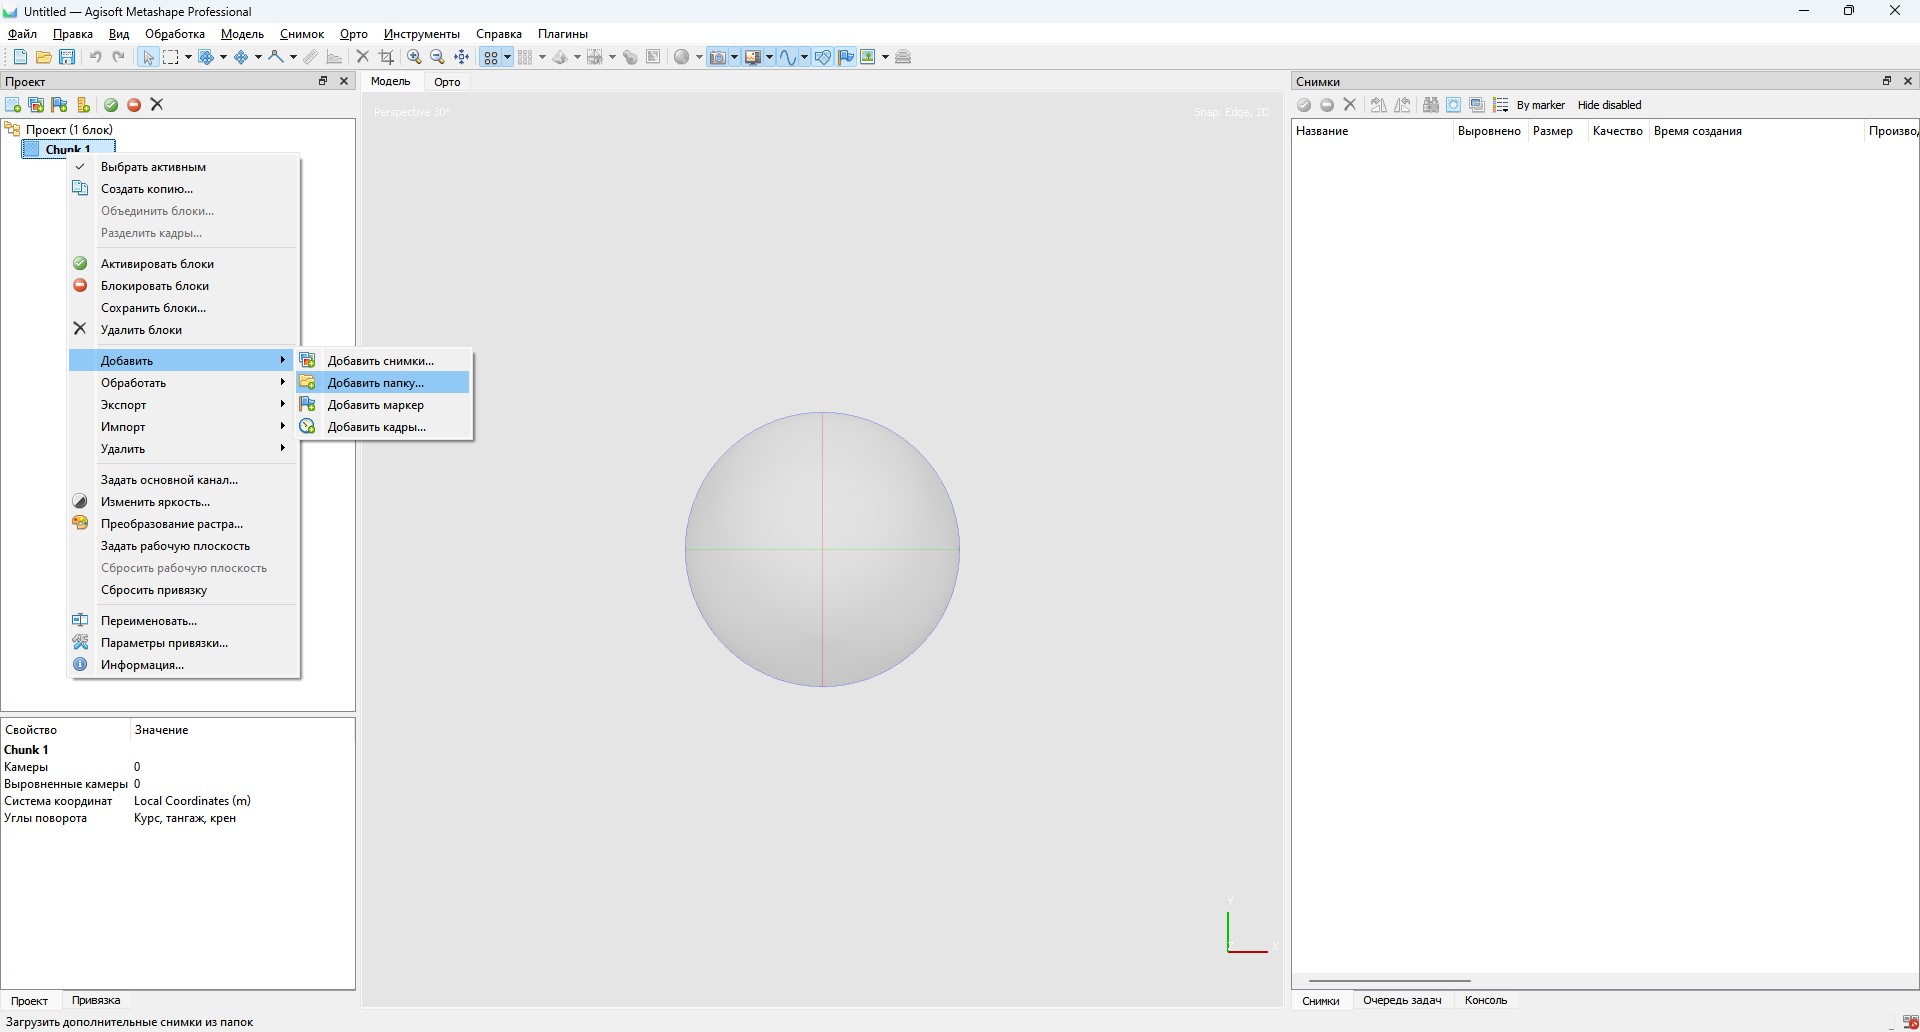The height and width of the screenshot is (1032, 1920).
Task: Click Добавить маркер in the submenu
Action: click(383, 405)
